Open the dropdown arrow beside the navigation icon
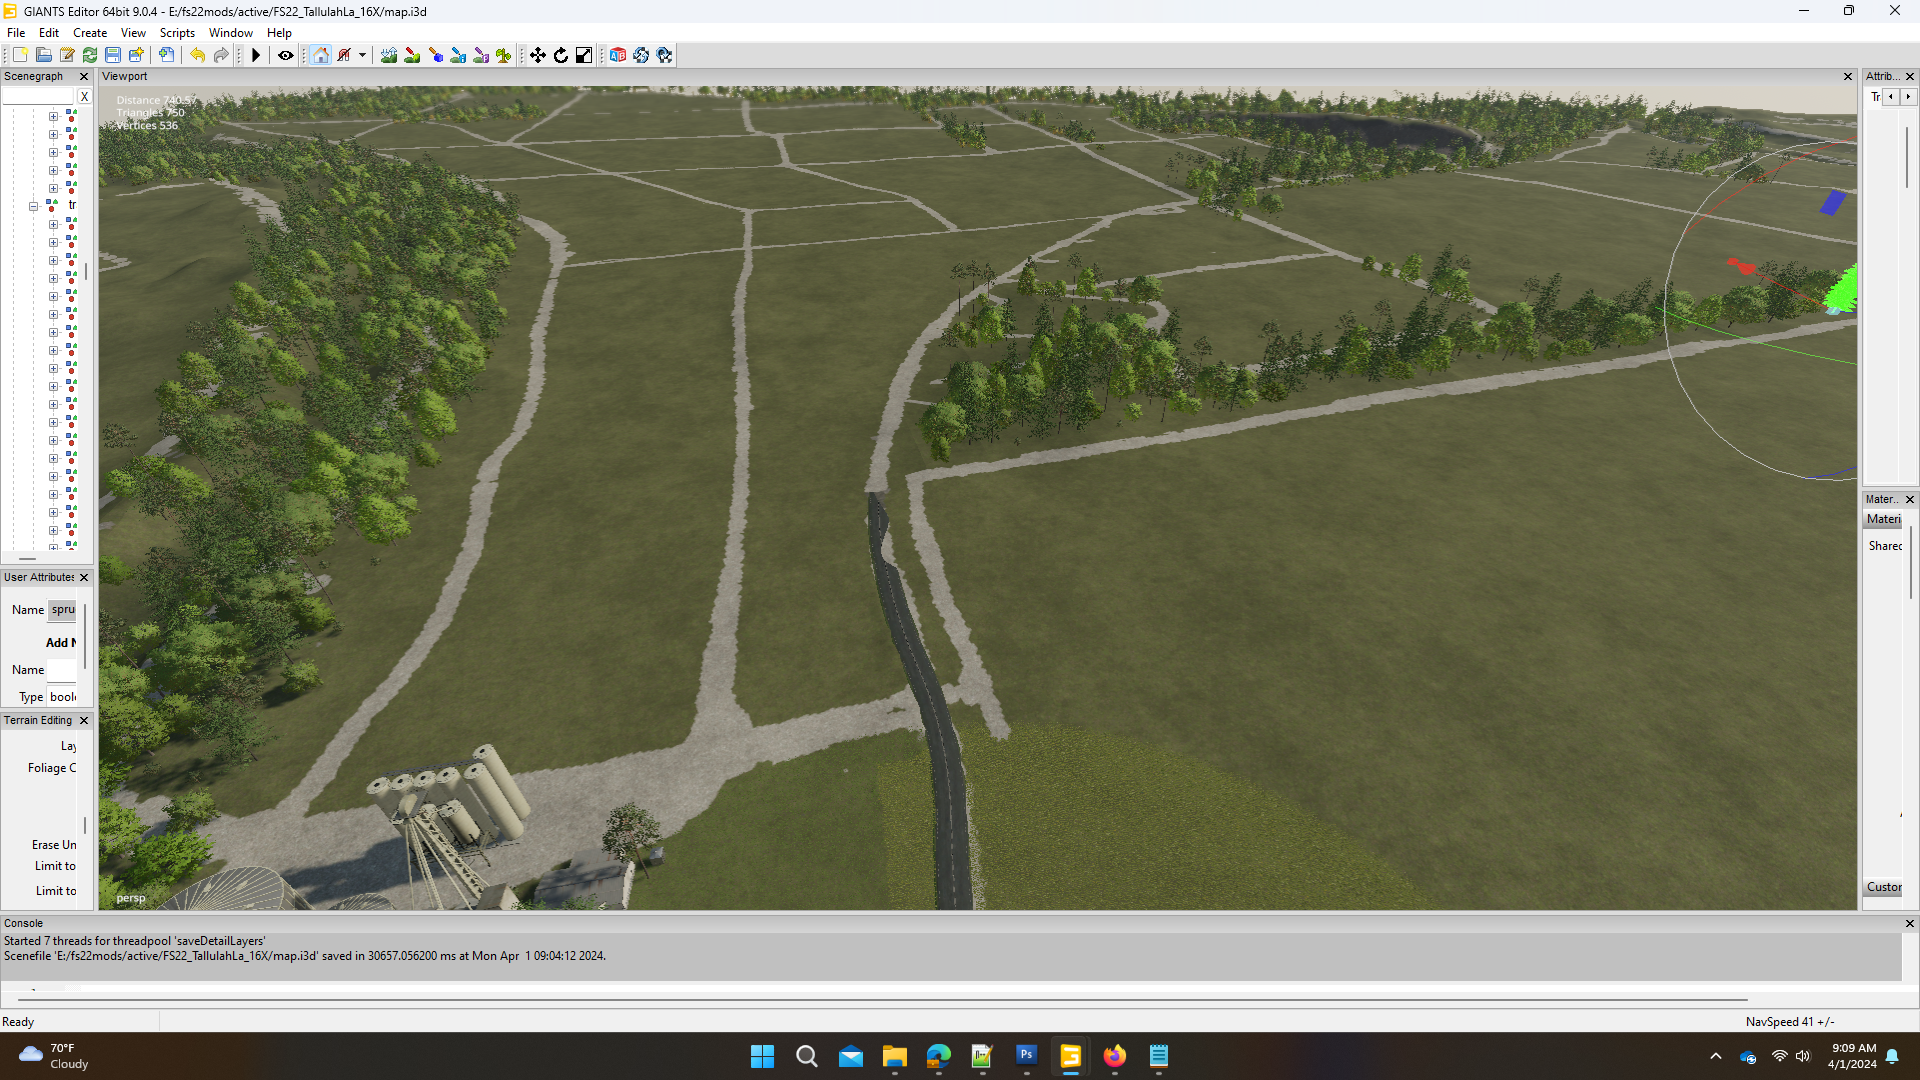The height and width of the screenshot is (1080, 1920). click(x=362, y=55)
